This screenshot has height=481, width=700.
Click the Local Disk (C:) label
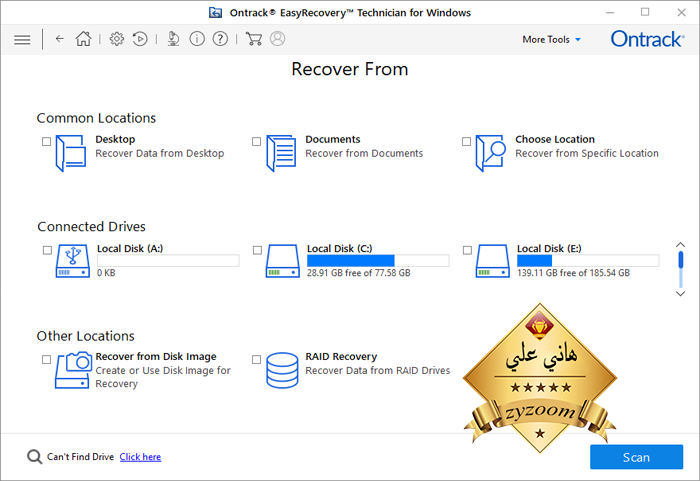pos(339,248)
